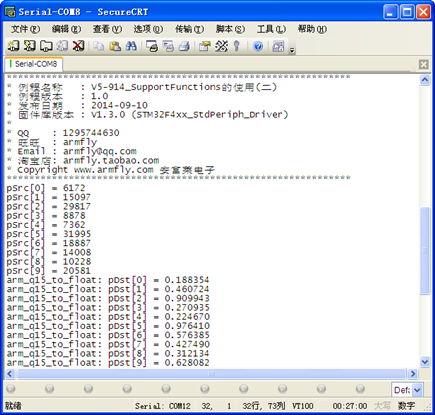The height and width of the screenshot is (415, 435).
Task: Open the 文件(F) menu
Action: 25,29
